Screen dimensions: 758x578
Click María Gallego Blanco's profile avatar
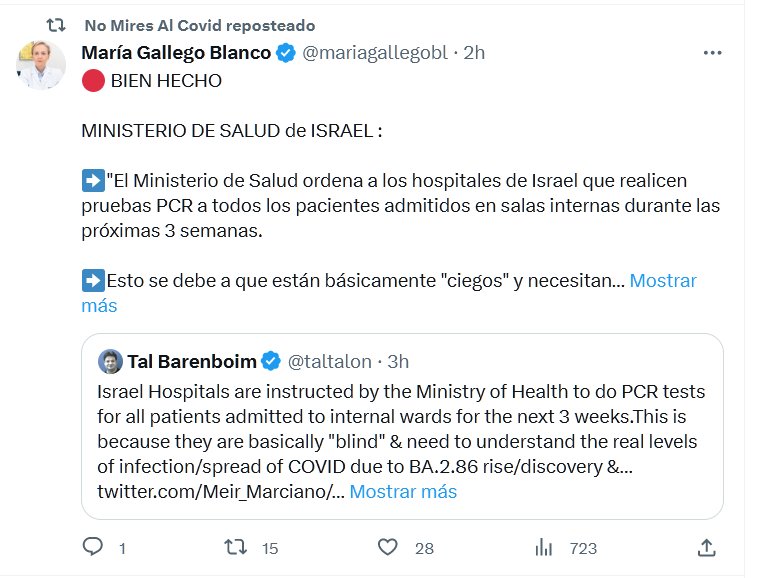click(41, 64)
